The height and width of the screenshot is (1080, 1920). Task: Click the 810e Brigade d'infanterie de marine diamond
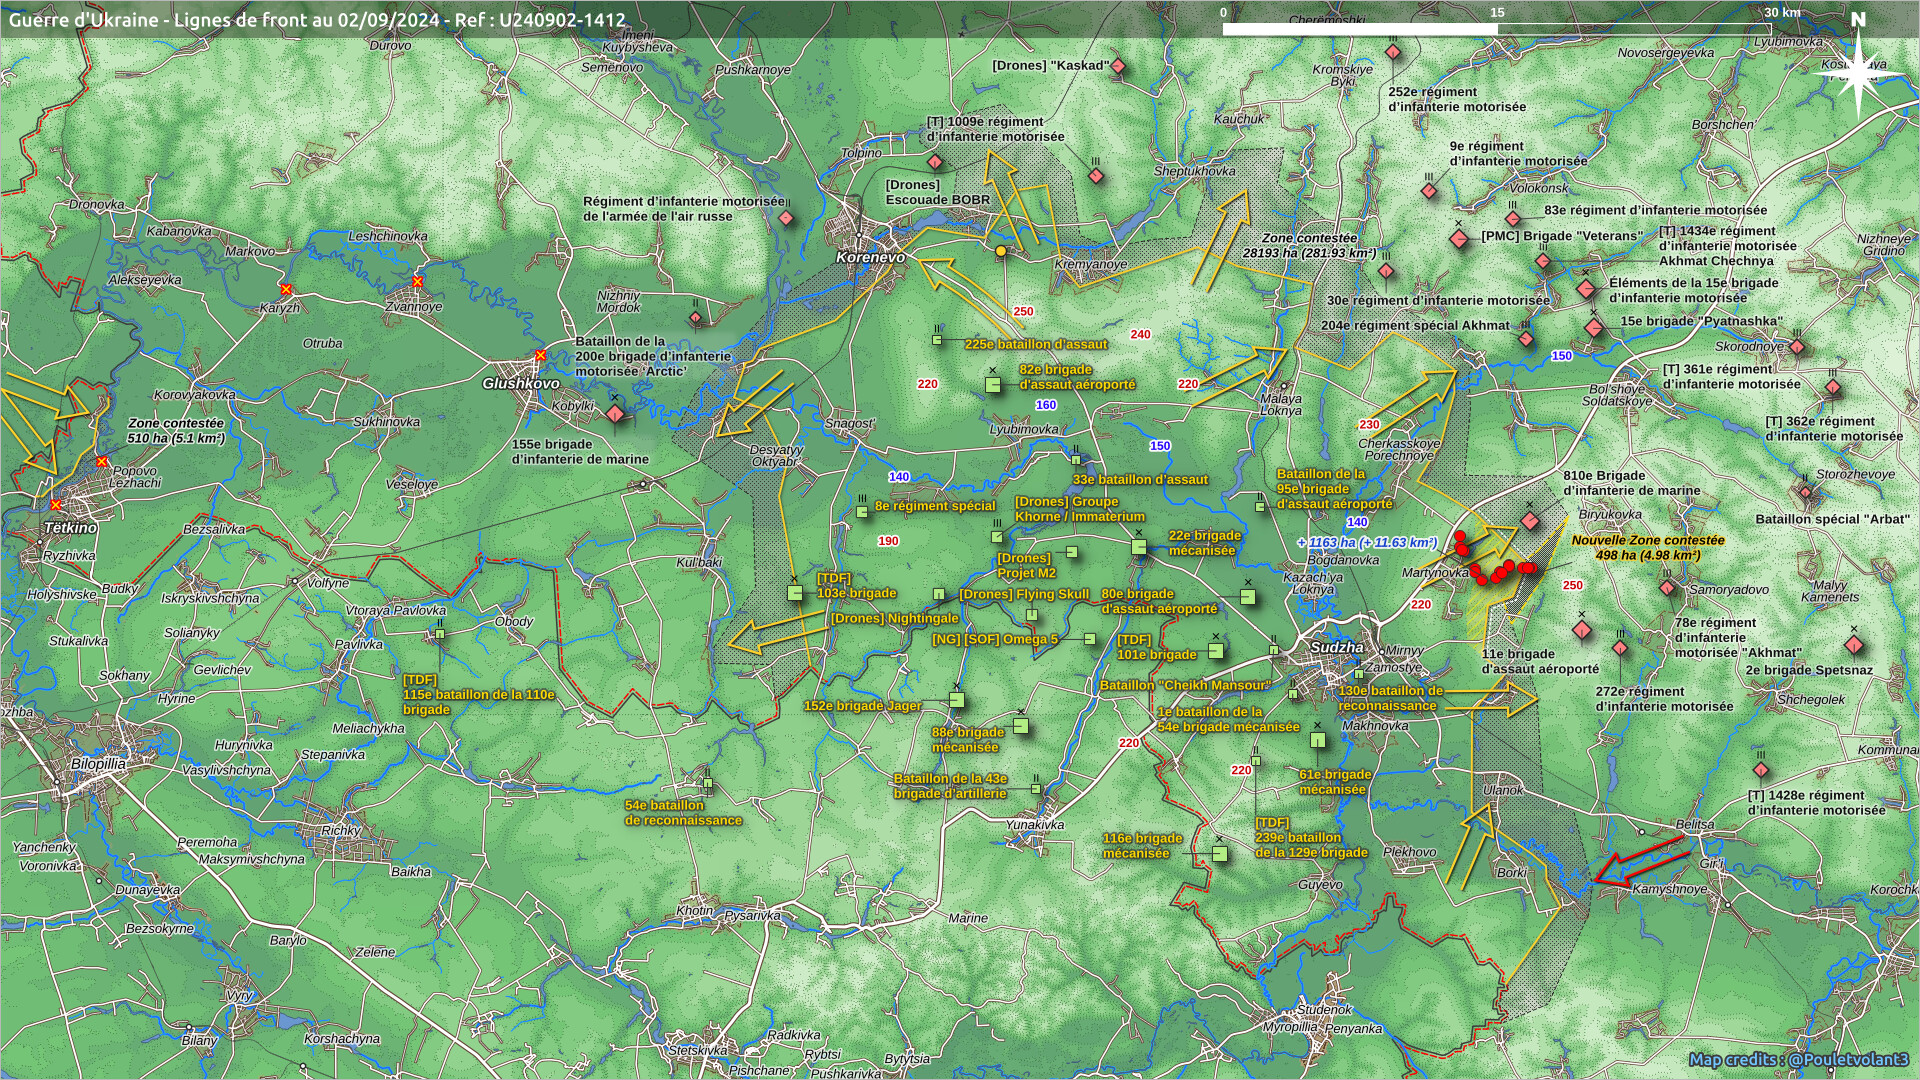click(x=1529, y=520)
